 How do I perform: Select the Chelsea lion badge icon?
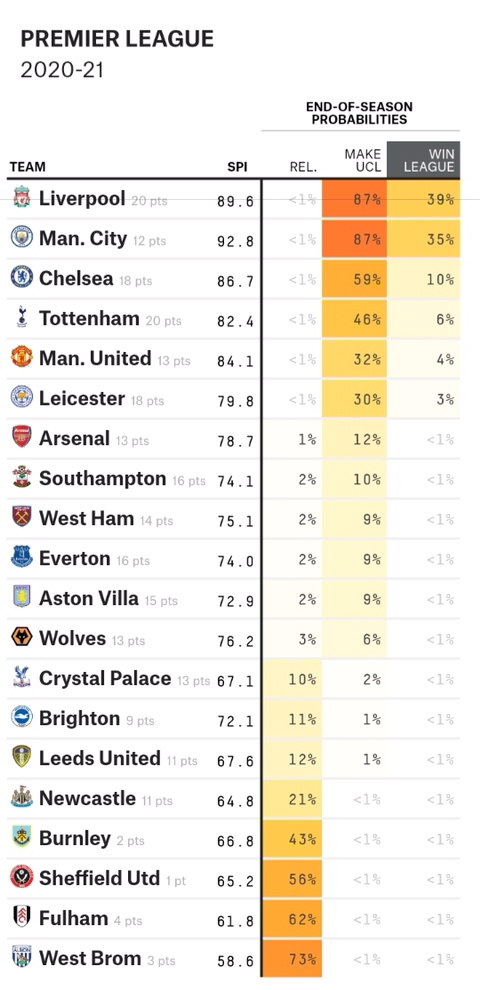pos(21,277)
